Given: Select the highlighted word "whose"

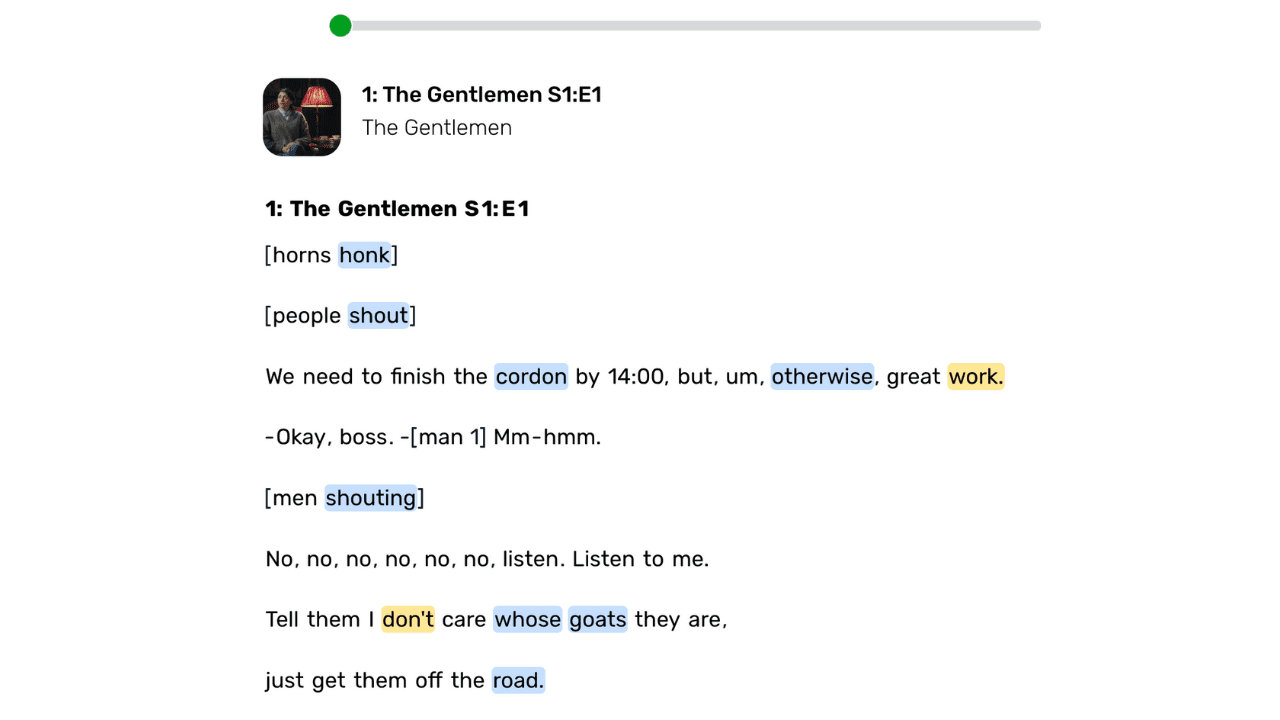Looking at the screenshot, I should (527, 619).
